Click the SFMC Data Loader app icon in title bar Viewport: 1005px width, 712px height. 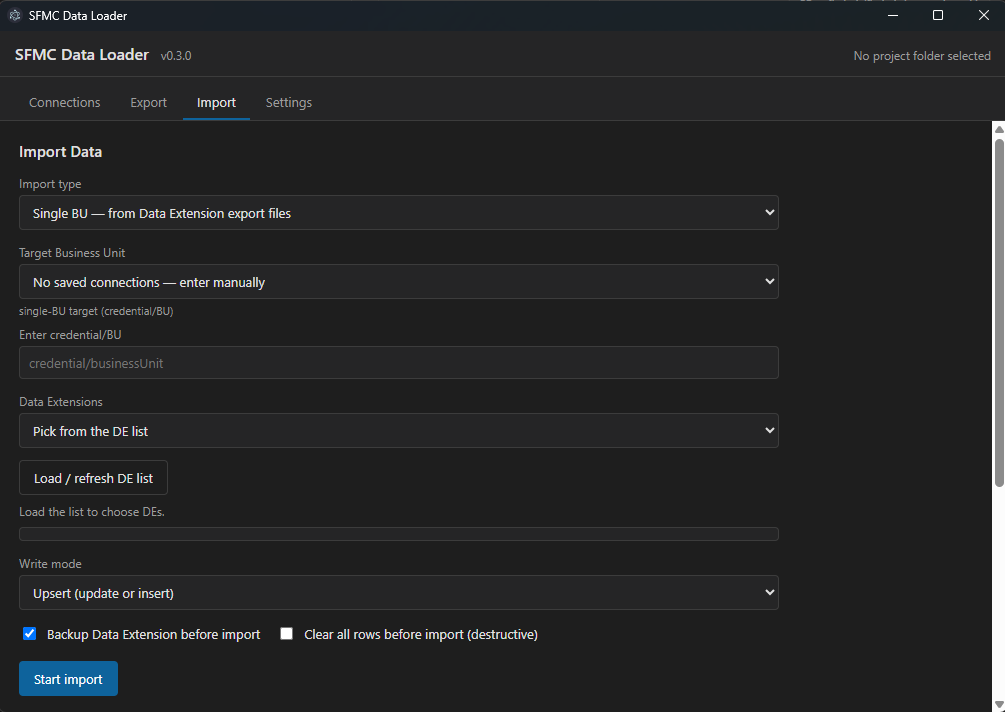tap(15, 15)
